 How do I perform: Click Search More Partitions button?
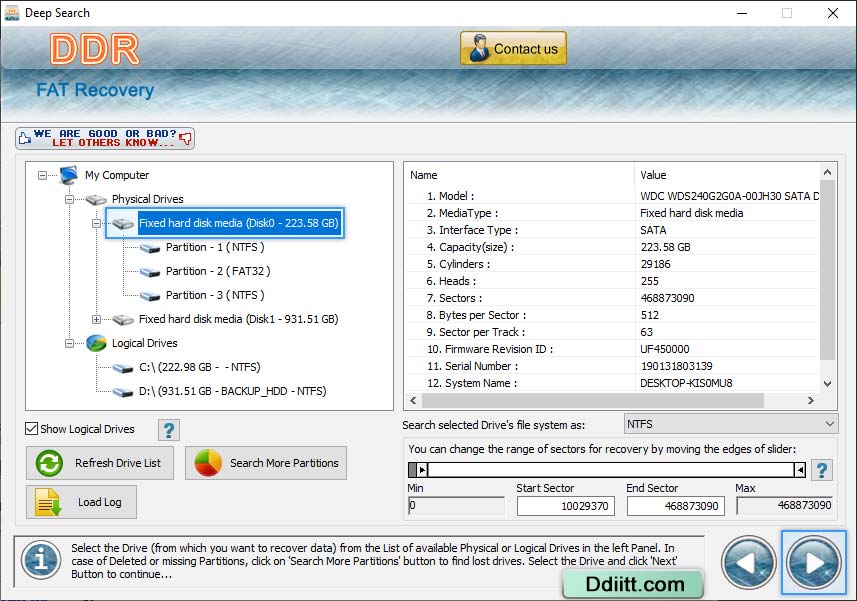[266, 463]
